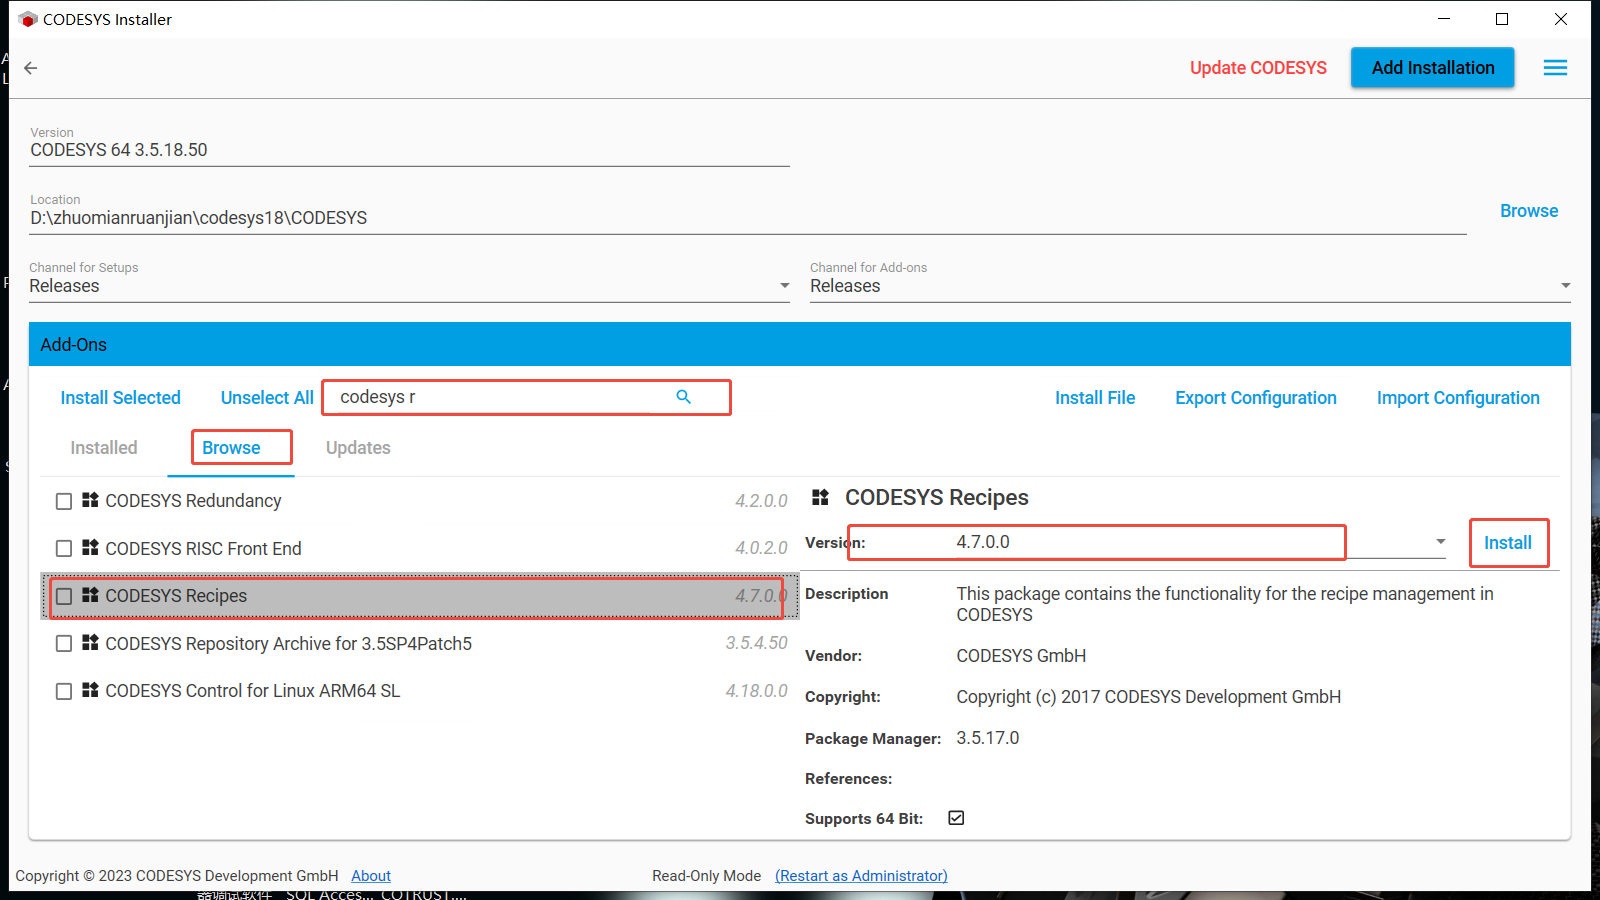Click Restart as Administrator link

[x=861, y=876]
